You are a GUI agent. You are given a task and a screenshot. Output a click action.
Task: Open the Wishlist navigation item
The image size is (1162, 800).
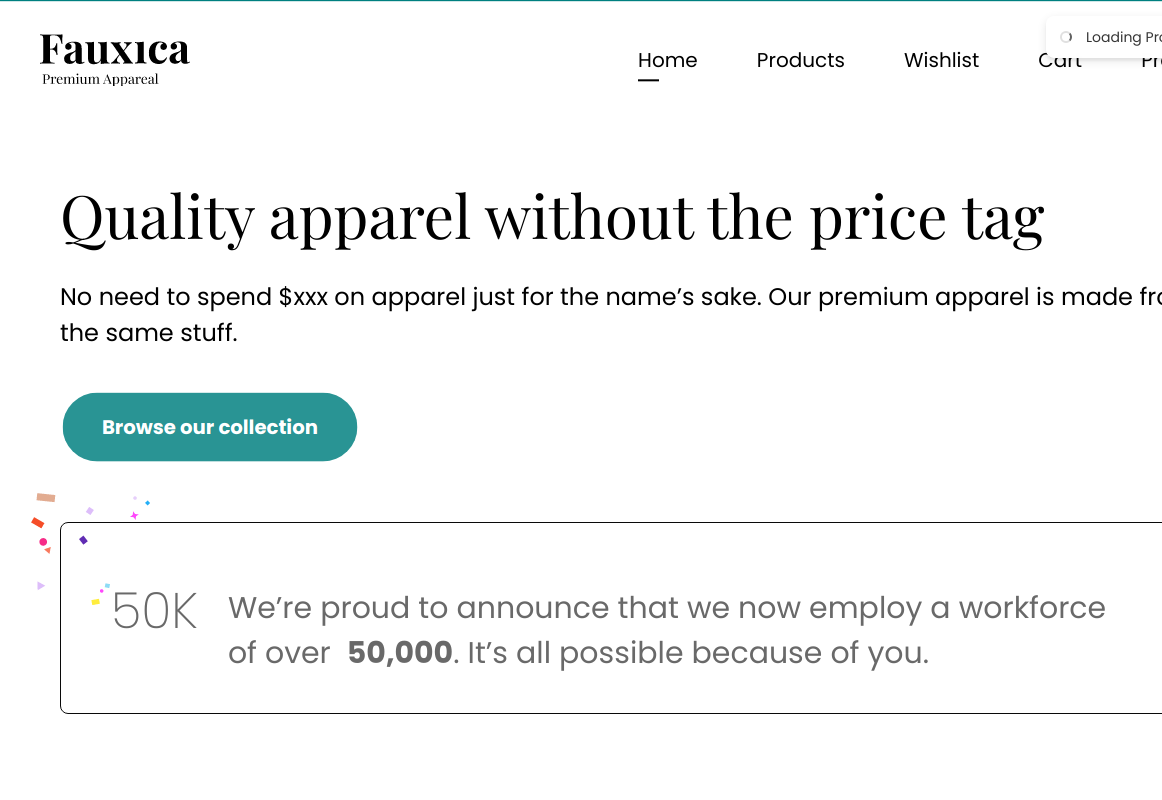(x=941, y=60)
